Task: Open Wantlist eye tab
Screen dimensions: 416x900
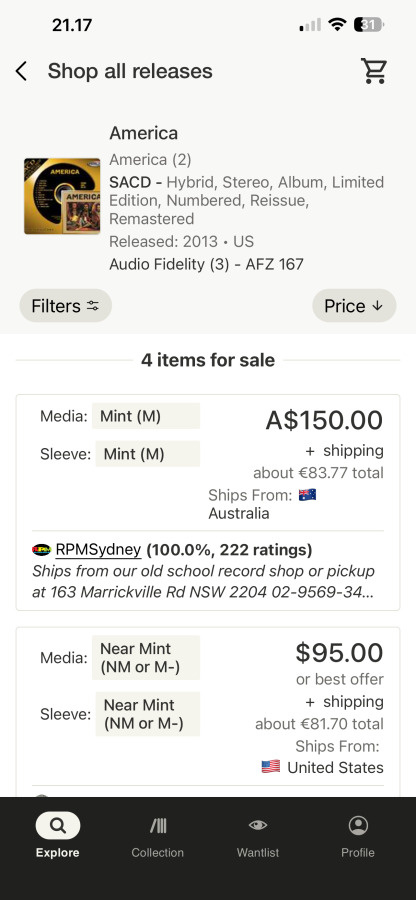Action: [258, 835]
